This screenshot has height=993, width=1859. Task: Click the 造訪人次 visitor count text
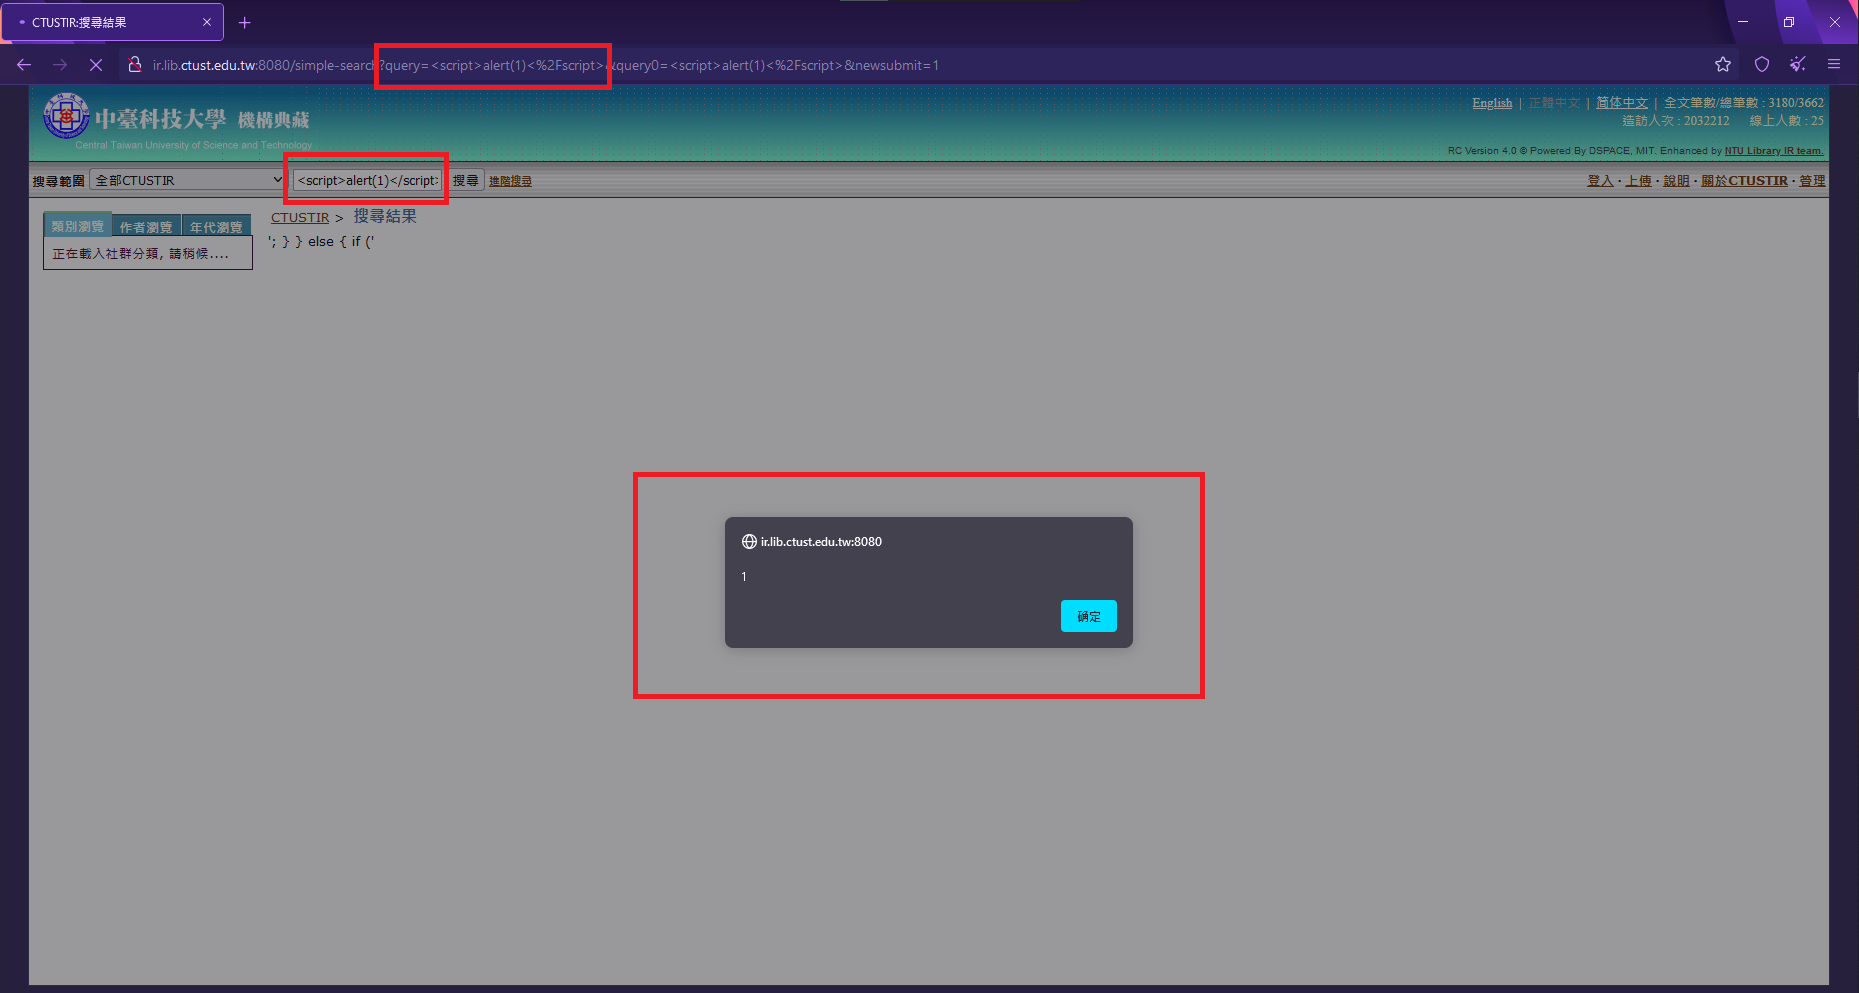pyautogui.click(x=1675, y=121)
